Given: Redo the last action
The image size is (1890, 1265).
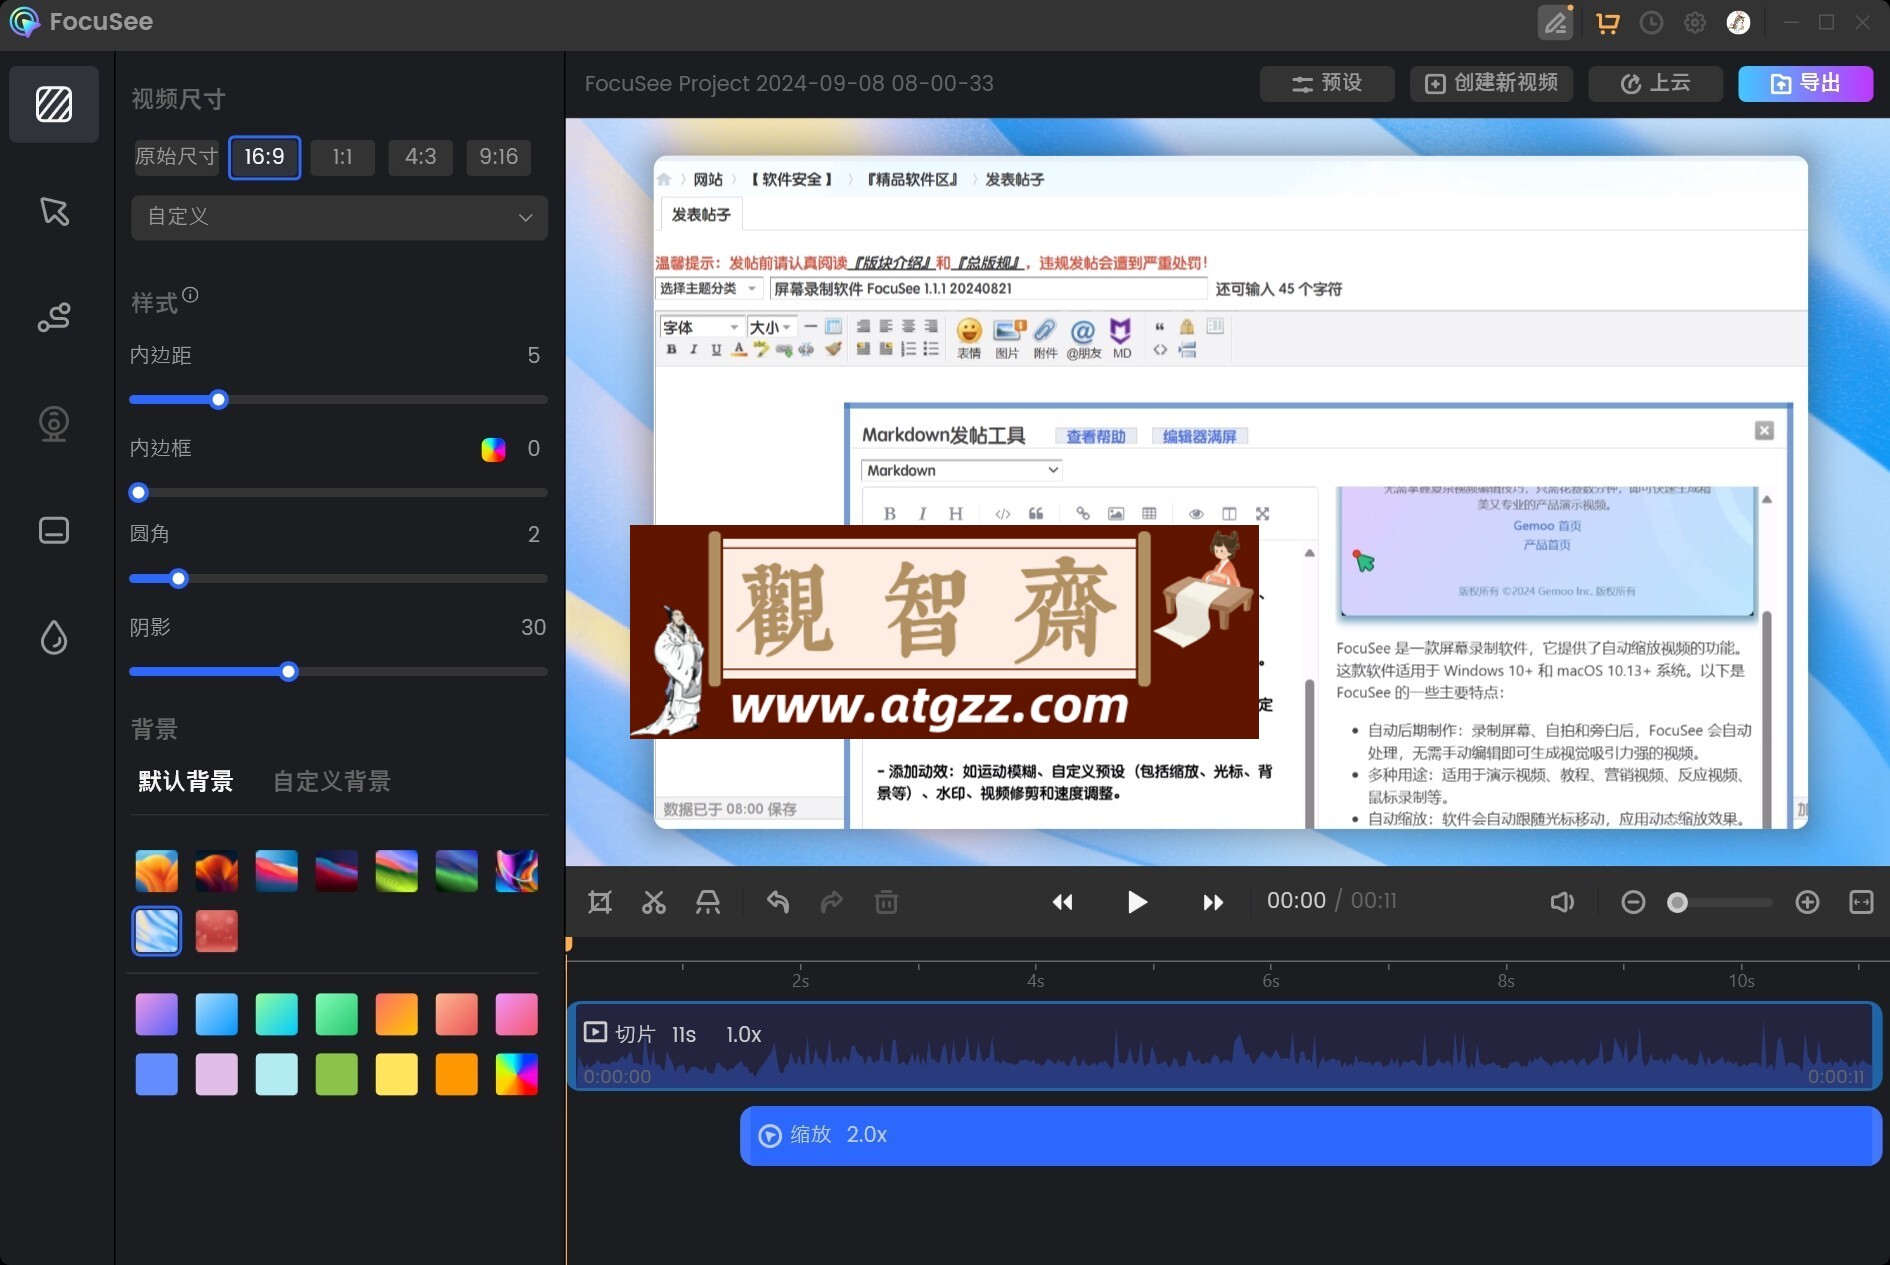Looking at the screenshot, I should pyautogui.click(x=832, y=902).
